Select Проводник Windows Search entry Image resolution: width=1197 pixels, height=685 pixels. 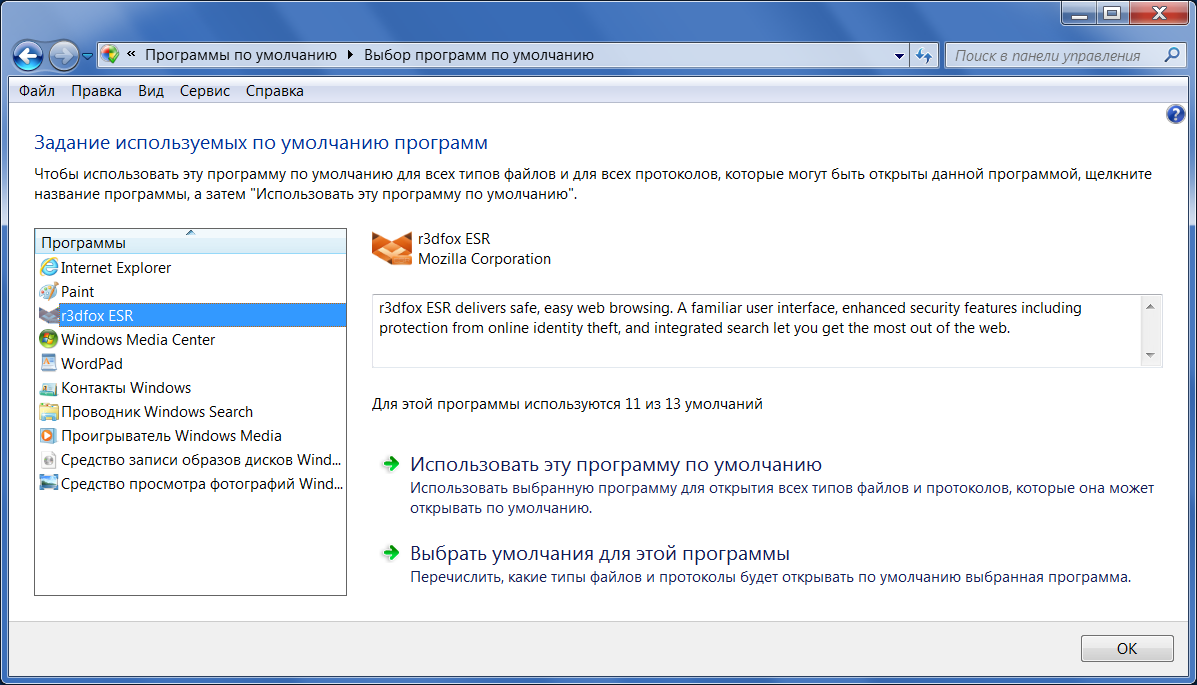[x=191, y=412]
